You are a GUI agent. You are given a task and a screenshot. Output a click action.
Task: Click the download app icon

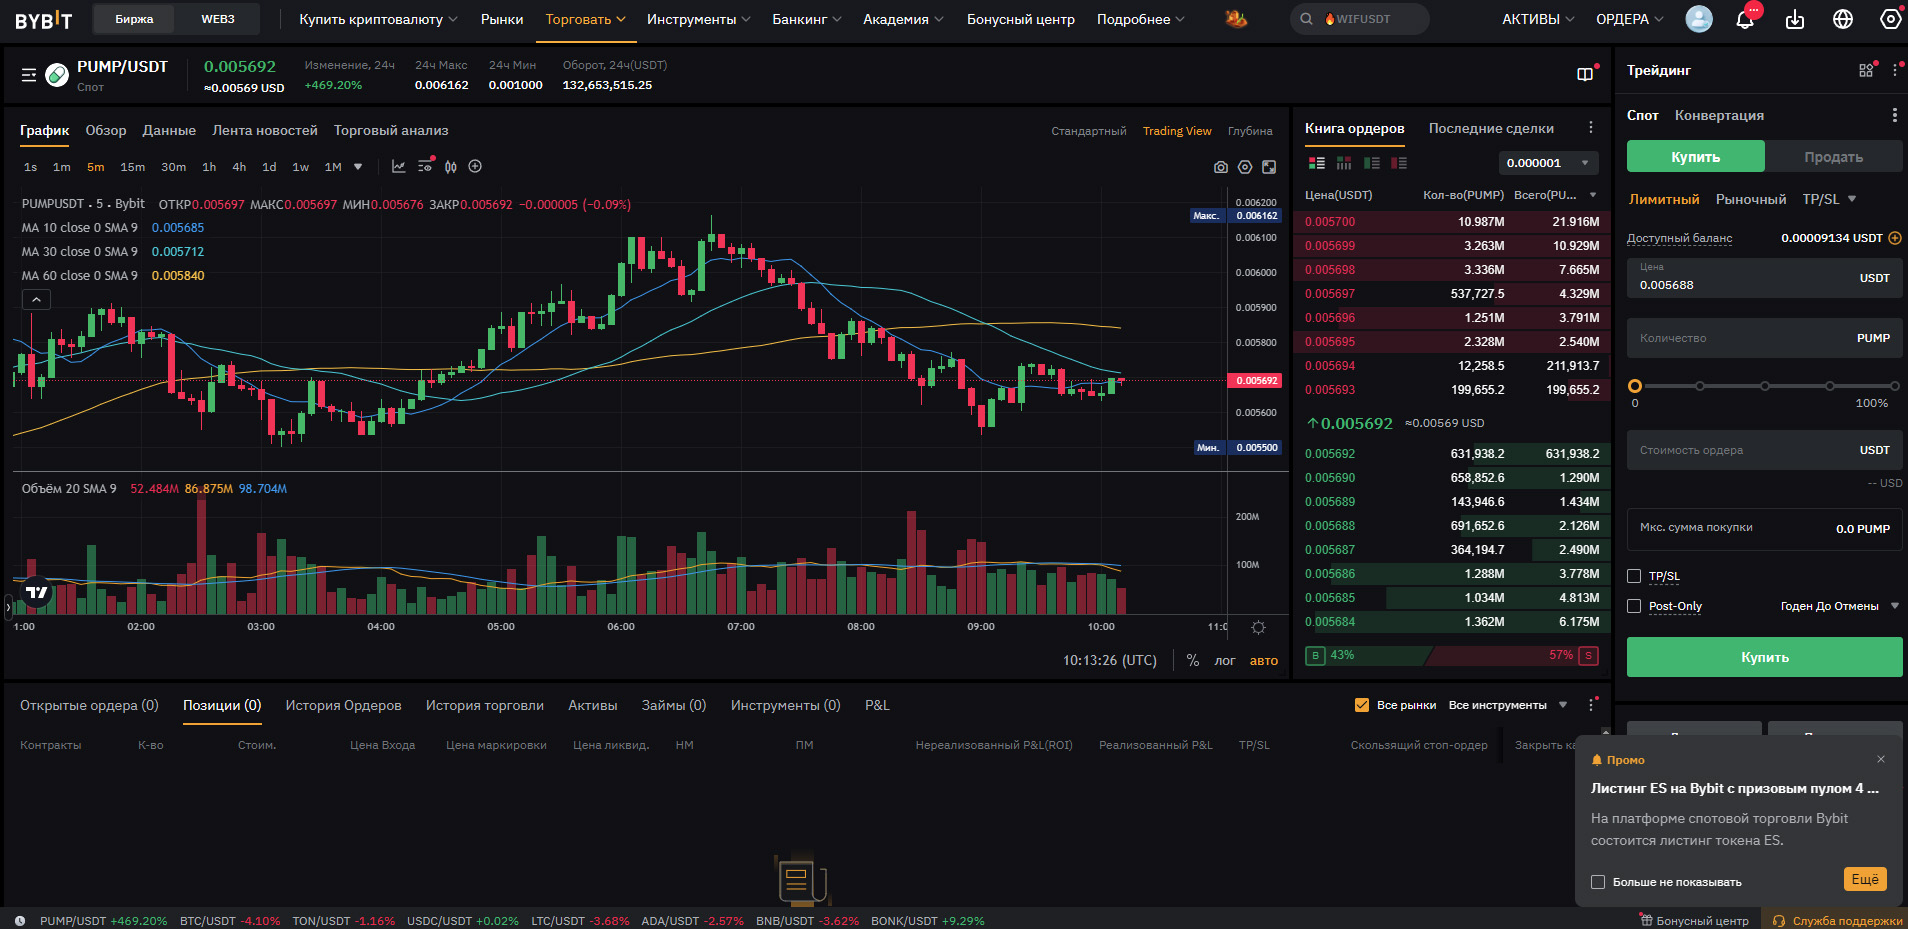point(1795,19)
